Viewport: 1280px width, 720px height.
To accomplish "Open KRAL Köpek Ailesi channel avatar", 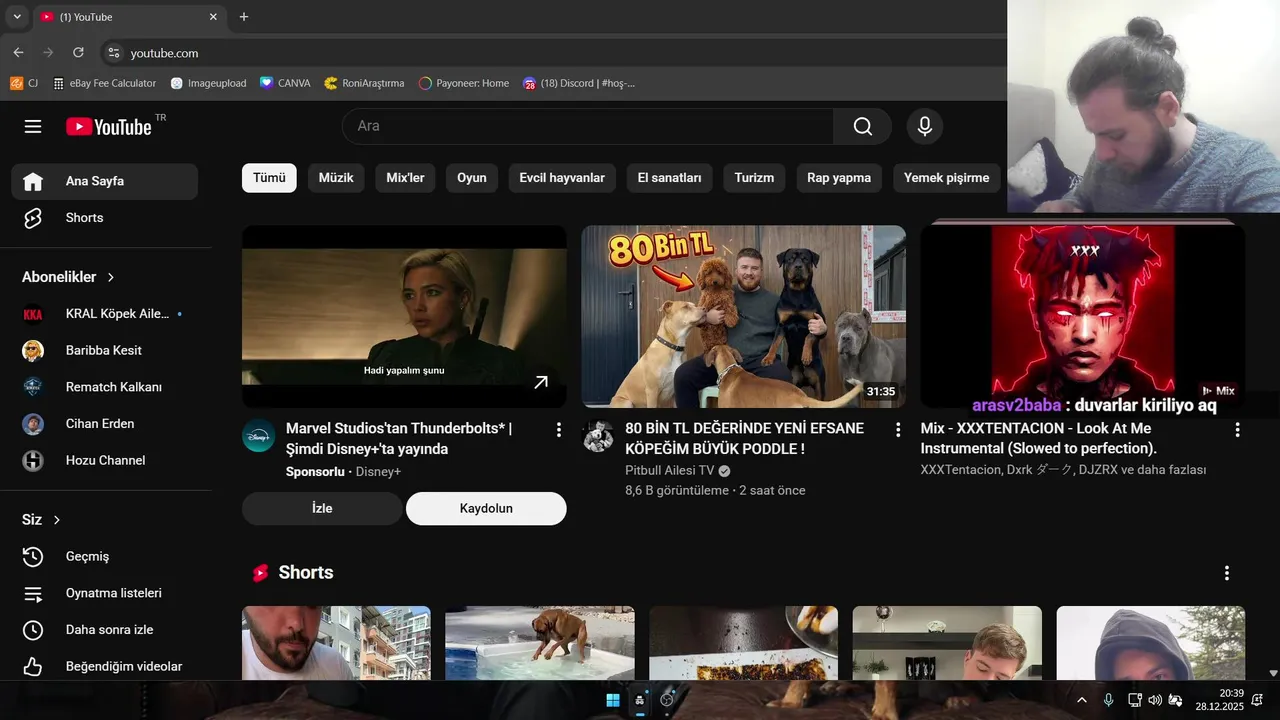I will click(x=33, y=314).
